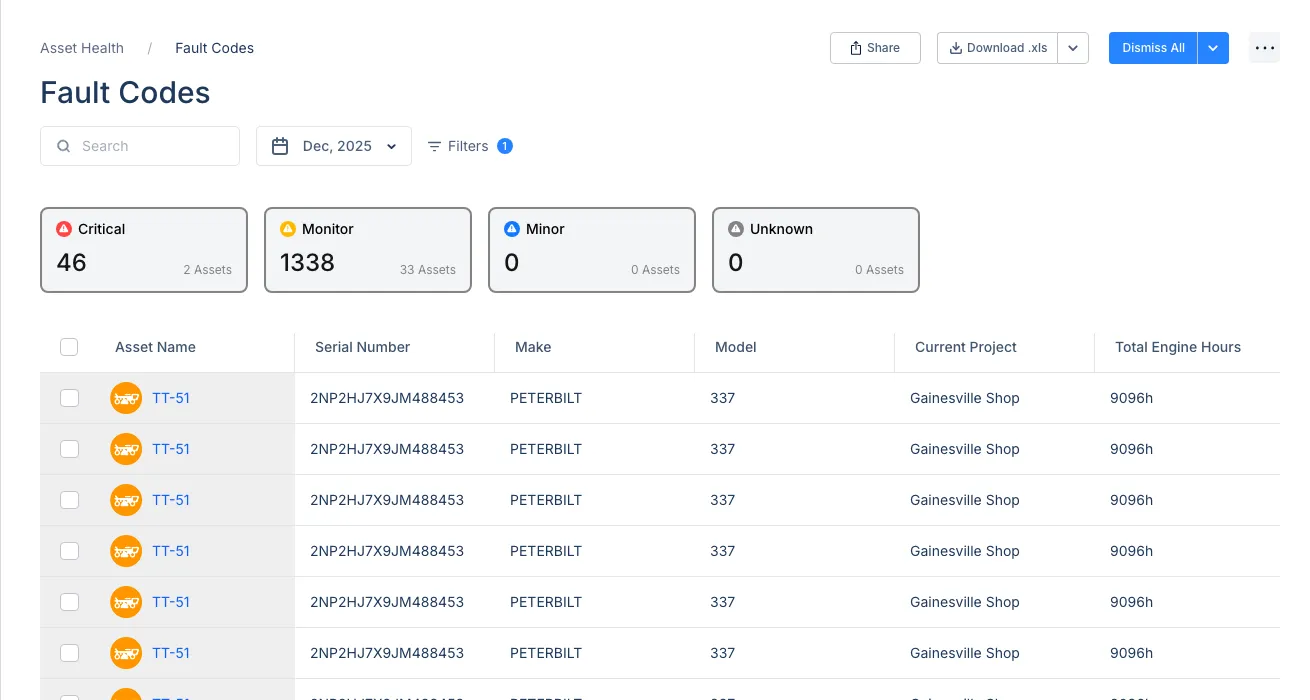Open the second row TT-51 asset link
1310x700 pixels.
171,449
